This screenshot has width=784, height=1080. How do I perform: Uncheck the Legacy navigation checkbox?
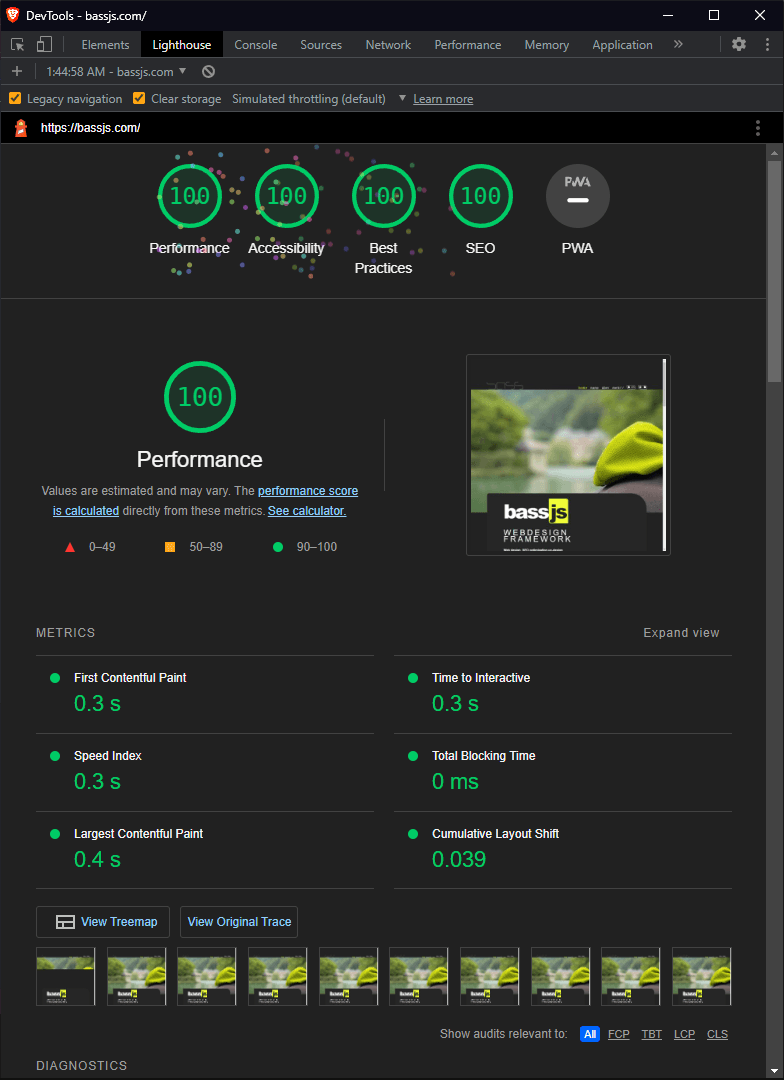[15, 99]
